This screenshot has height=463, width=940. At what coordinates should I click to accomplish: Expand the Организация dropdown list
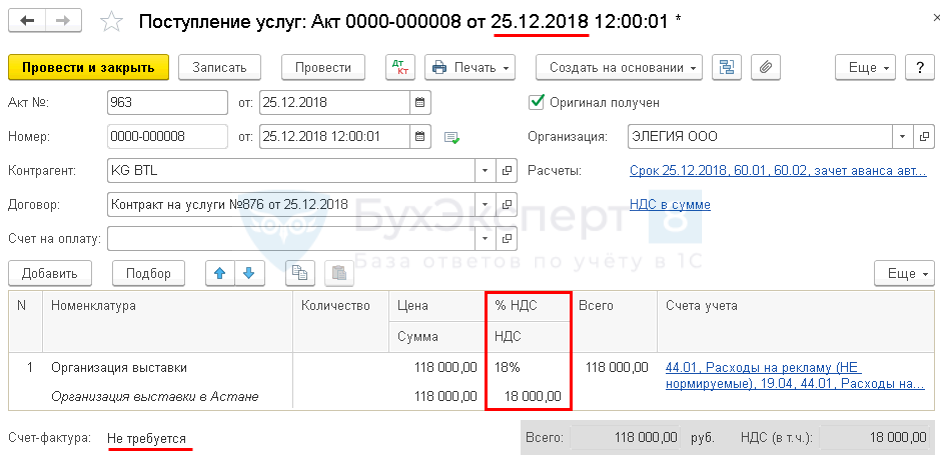pos(902,136)
